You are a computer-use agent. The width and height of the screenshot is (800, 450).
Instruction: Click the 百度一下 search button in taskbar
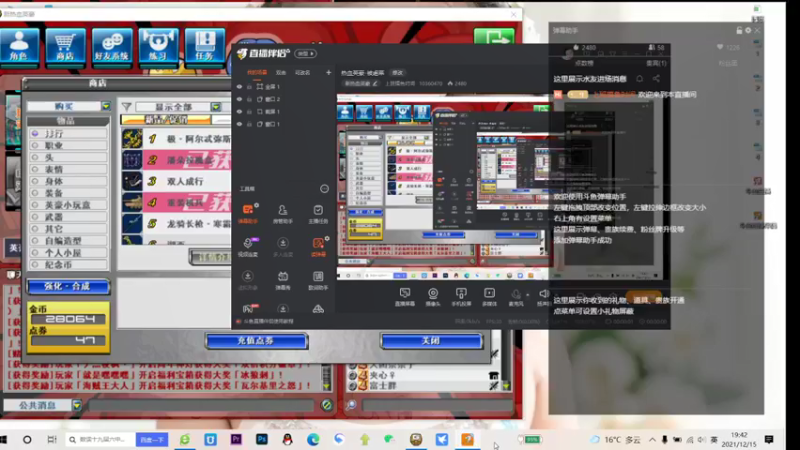pos(152,439)
